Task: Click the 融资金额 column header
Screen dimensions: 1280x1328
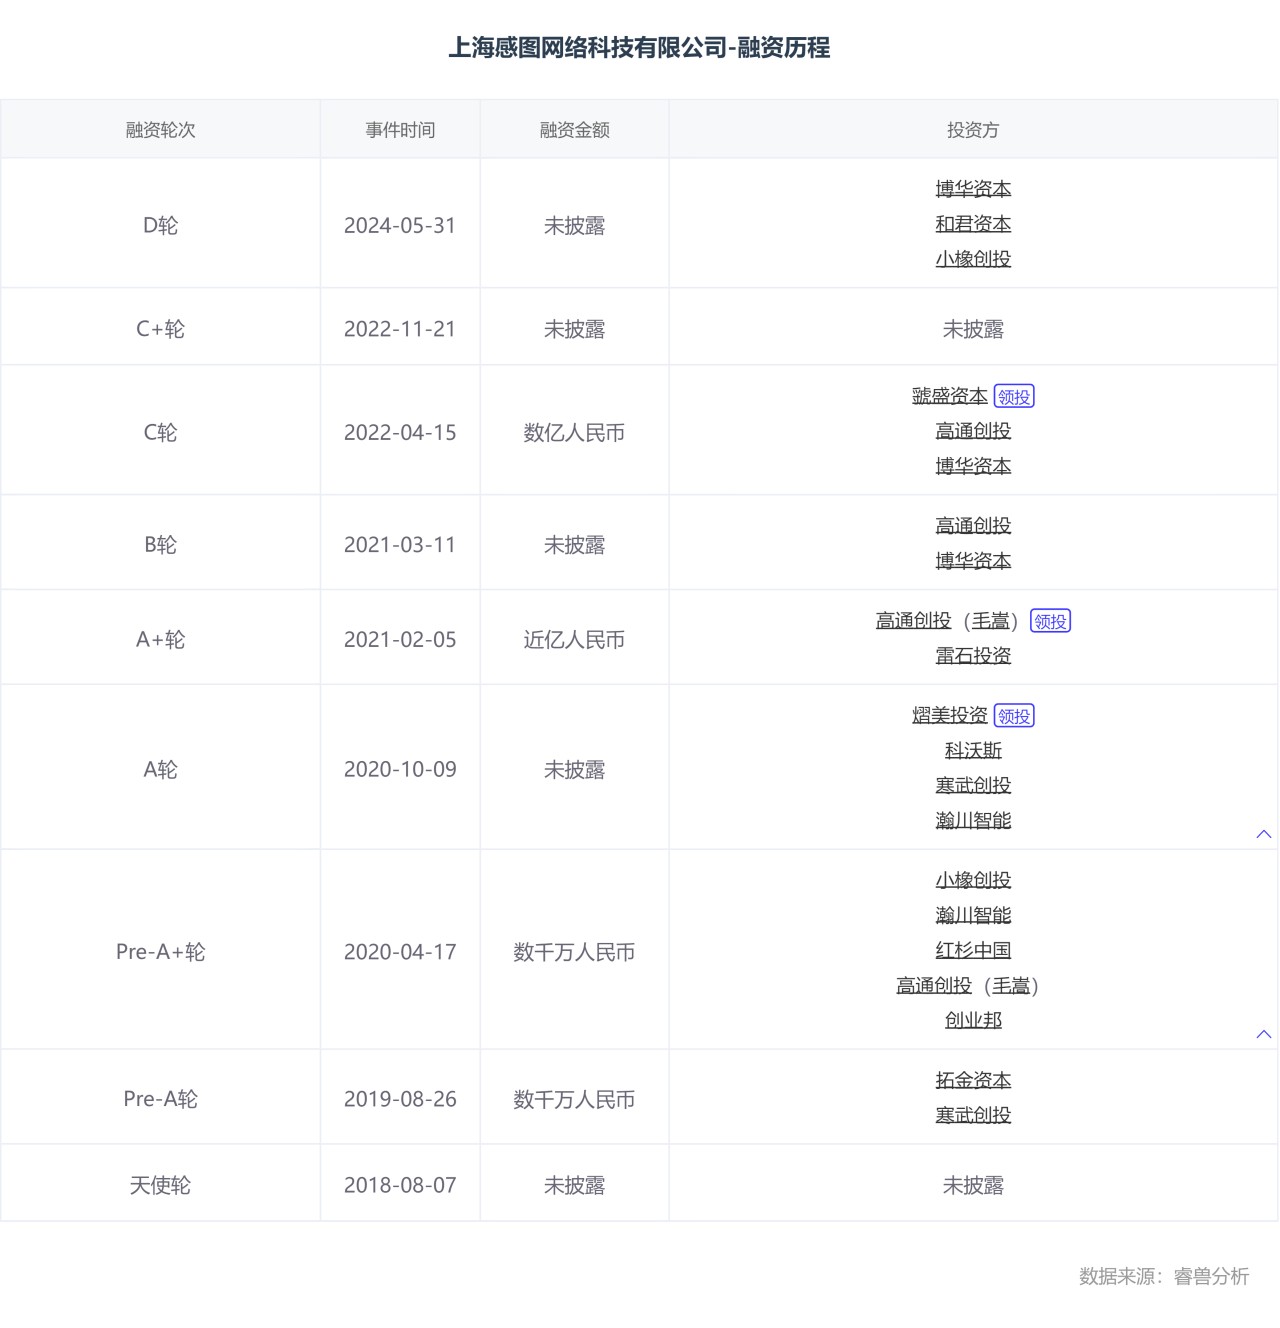Action: [574, 130]
